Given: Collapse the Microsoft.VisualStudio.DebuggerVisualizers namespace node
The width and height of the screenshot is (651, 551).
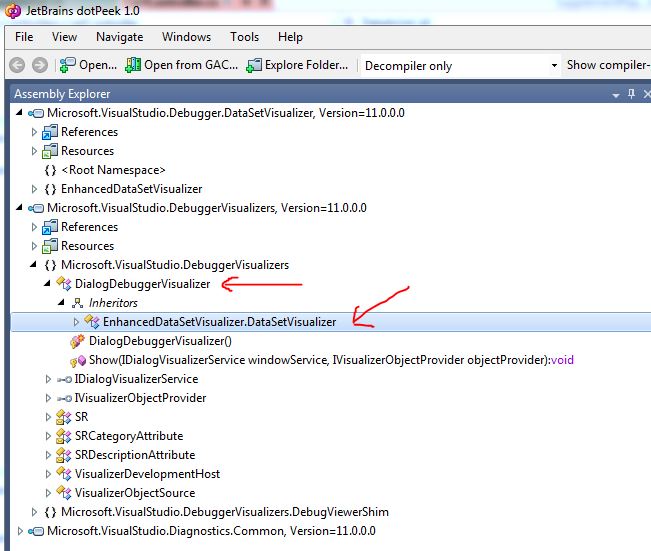Looking at the screenshot, I should coord(34,264).
